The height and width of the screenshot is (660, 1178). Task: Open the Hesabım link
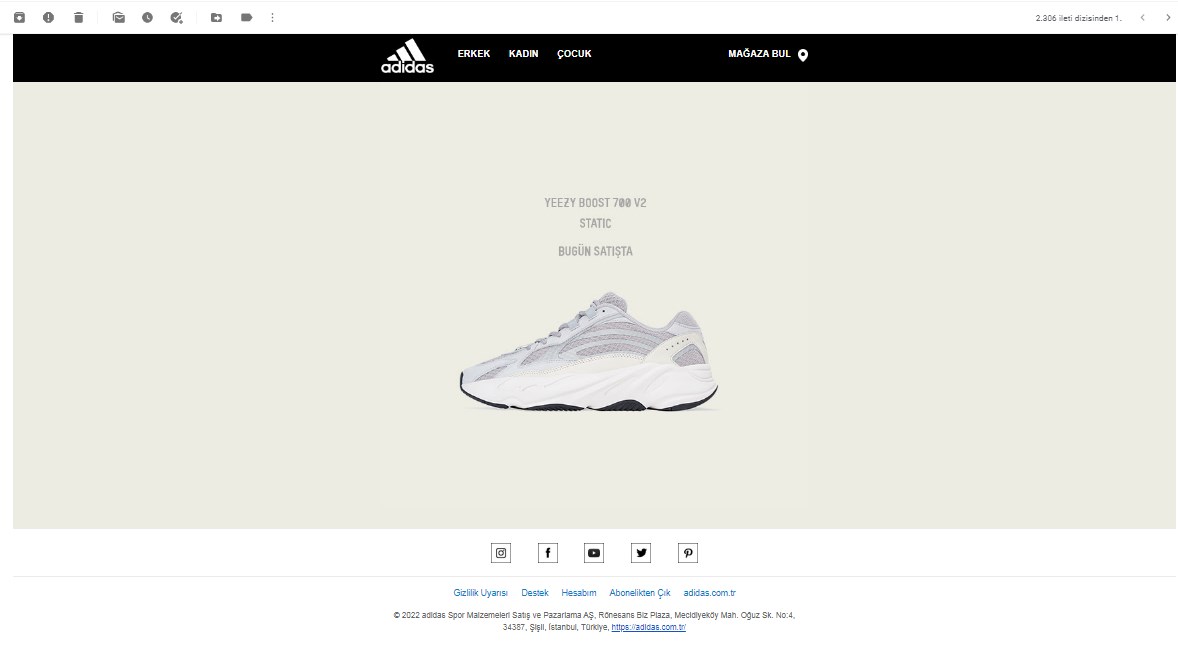pos(578,592)
